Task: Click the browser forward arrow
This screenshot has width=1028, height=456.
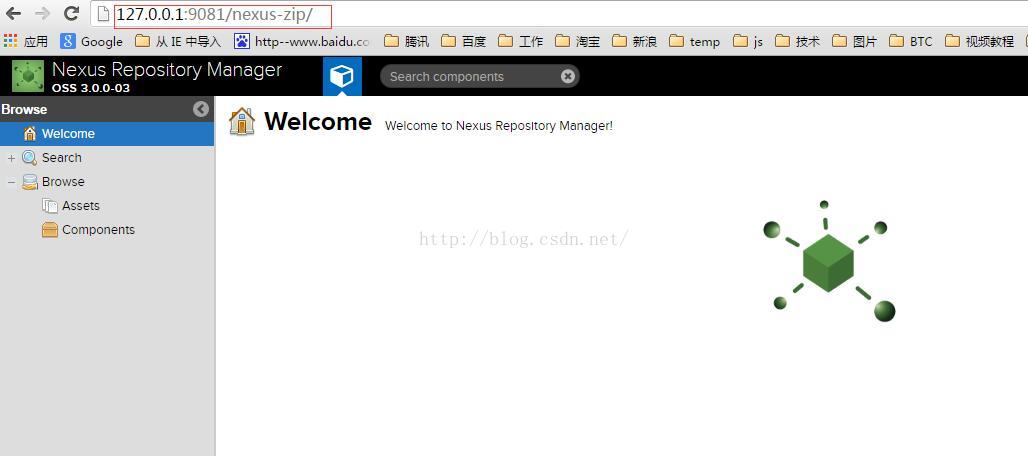Action: pos(42,14)
